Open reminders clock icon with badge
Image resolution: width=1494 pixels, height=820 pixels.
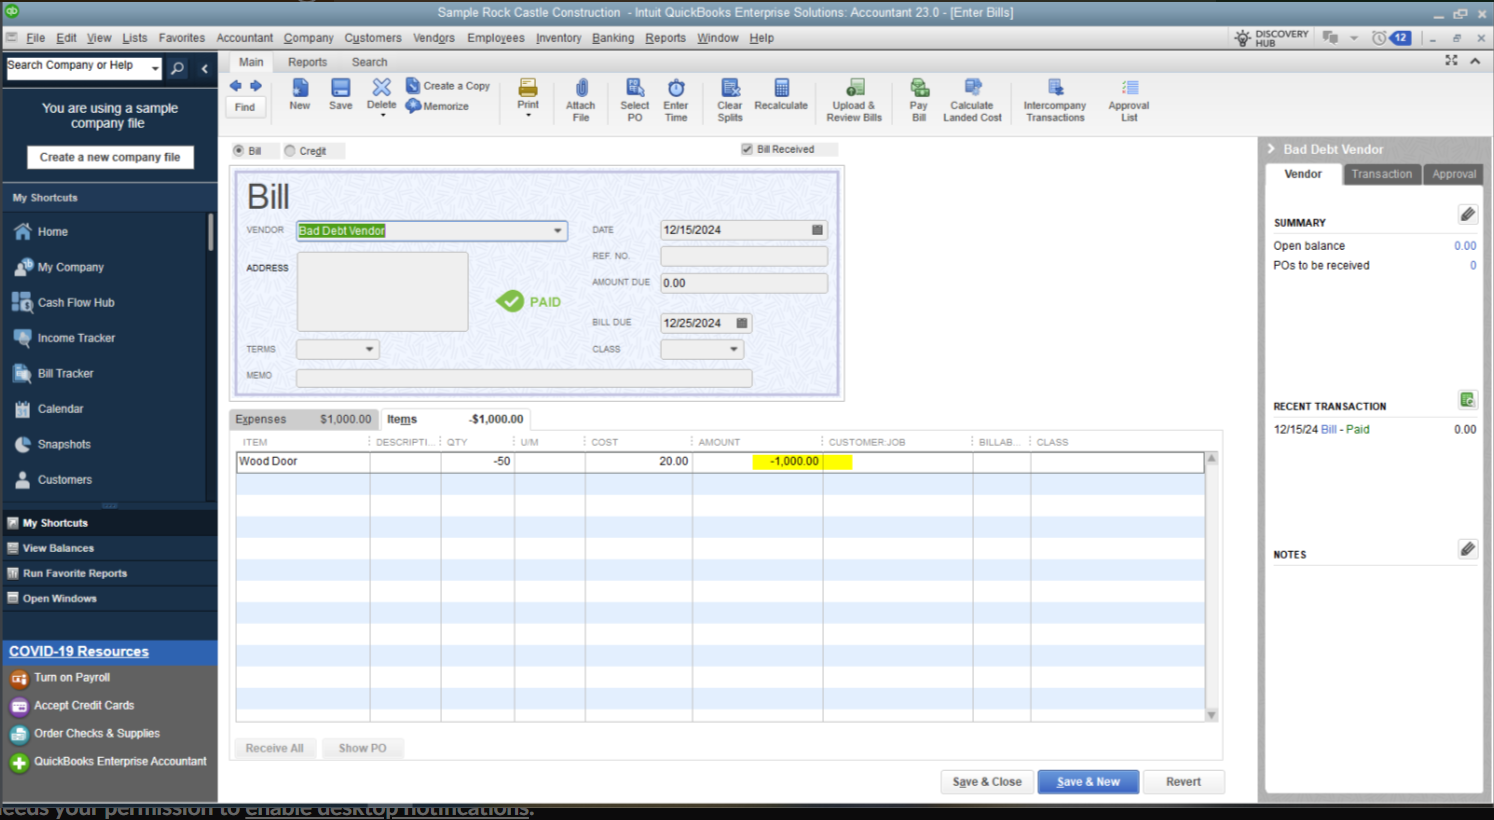tap(1391, 38)
